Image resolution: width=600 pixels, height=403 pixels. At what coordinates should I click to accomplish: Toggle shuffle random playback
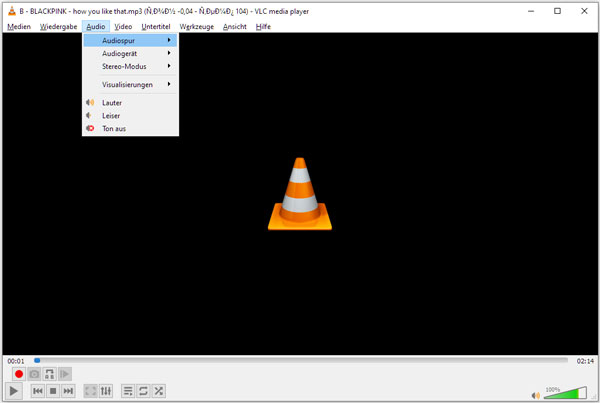(x=159, y=391)
